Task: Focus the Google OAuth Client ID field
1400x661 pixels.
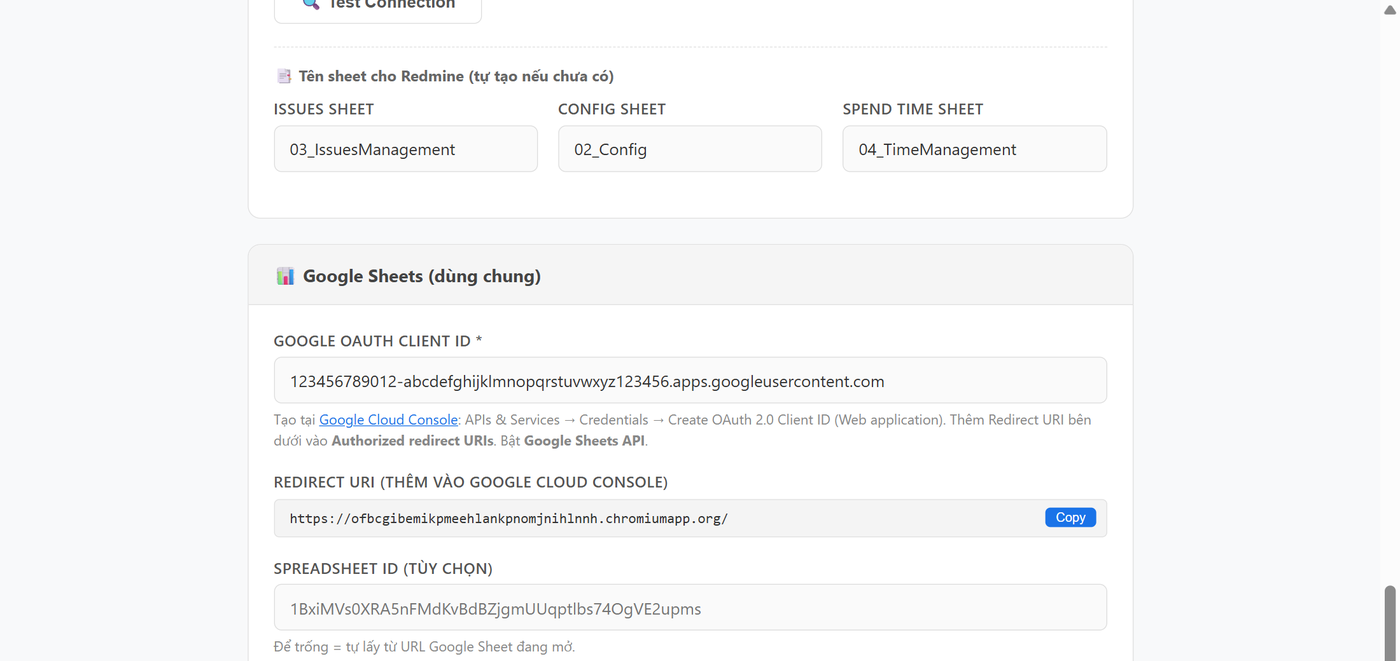Action: [x=690, y=381]
